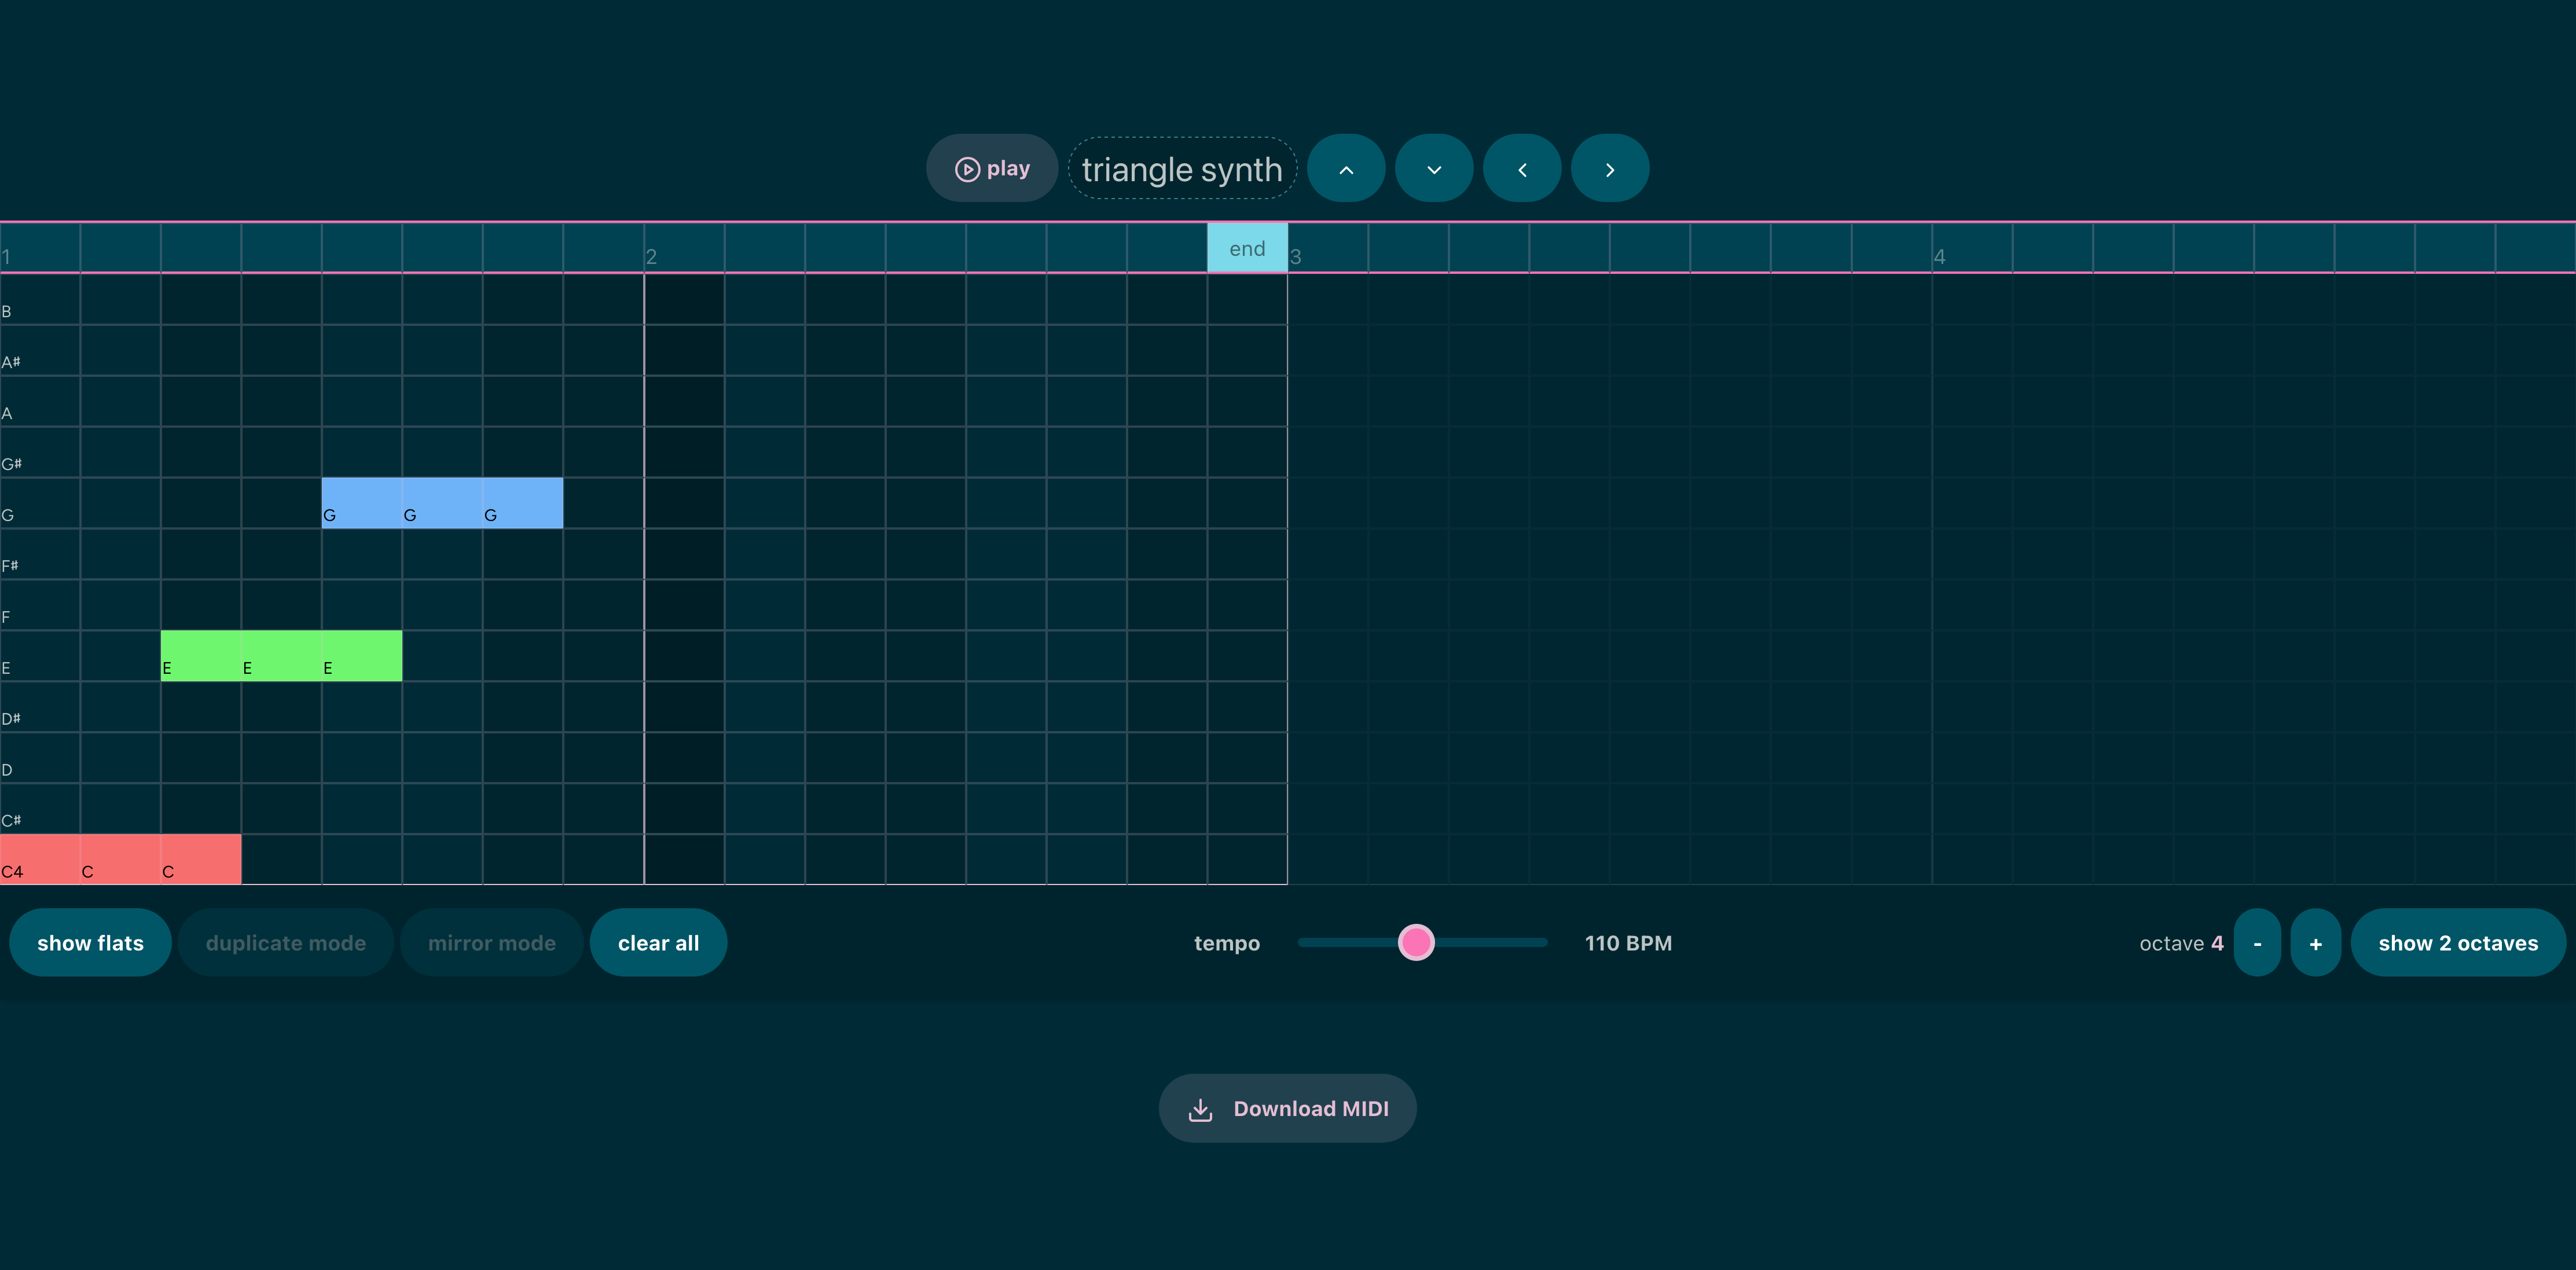Image resolution: width=2576 pixels, height=1270 pixels.
Task: Click the second green E note
Action: [281, 656]
